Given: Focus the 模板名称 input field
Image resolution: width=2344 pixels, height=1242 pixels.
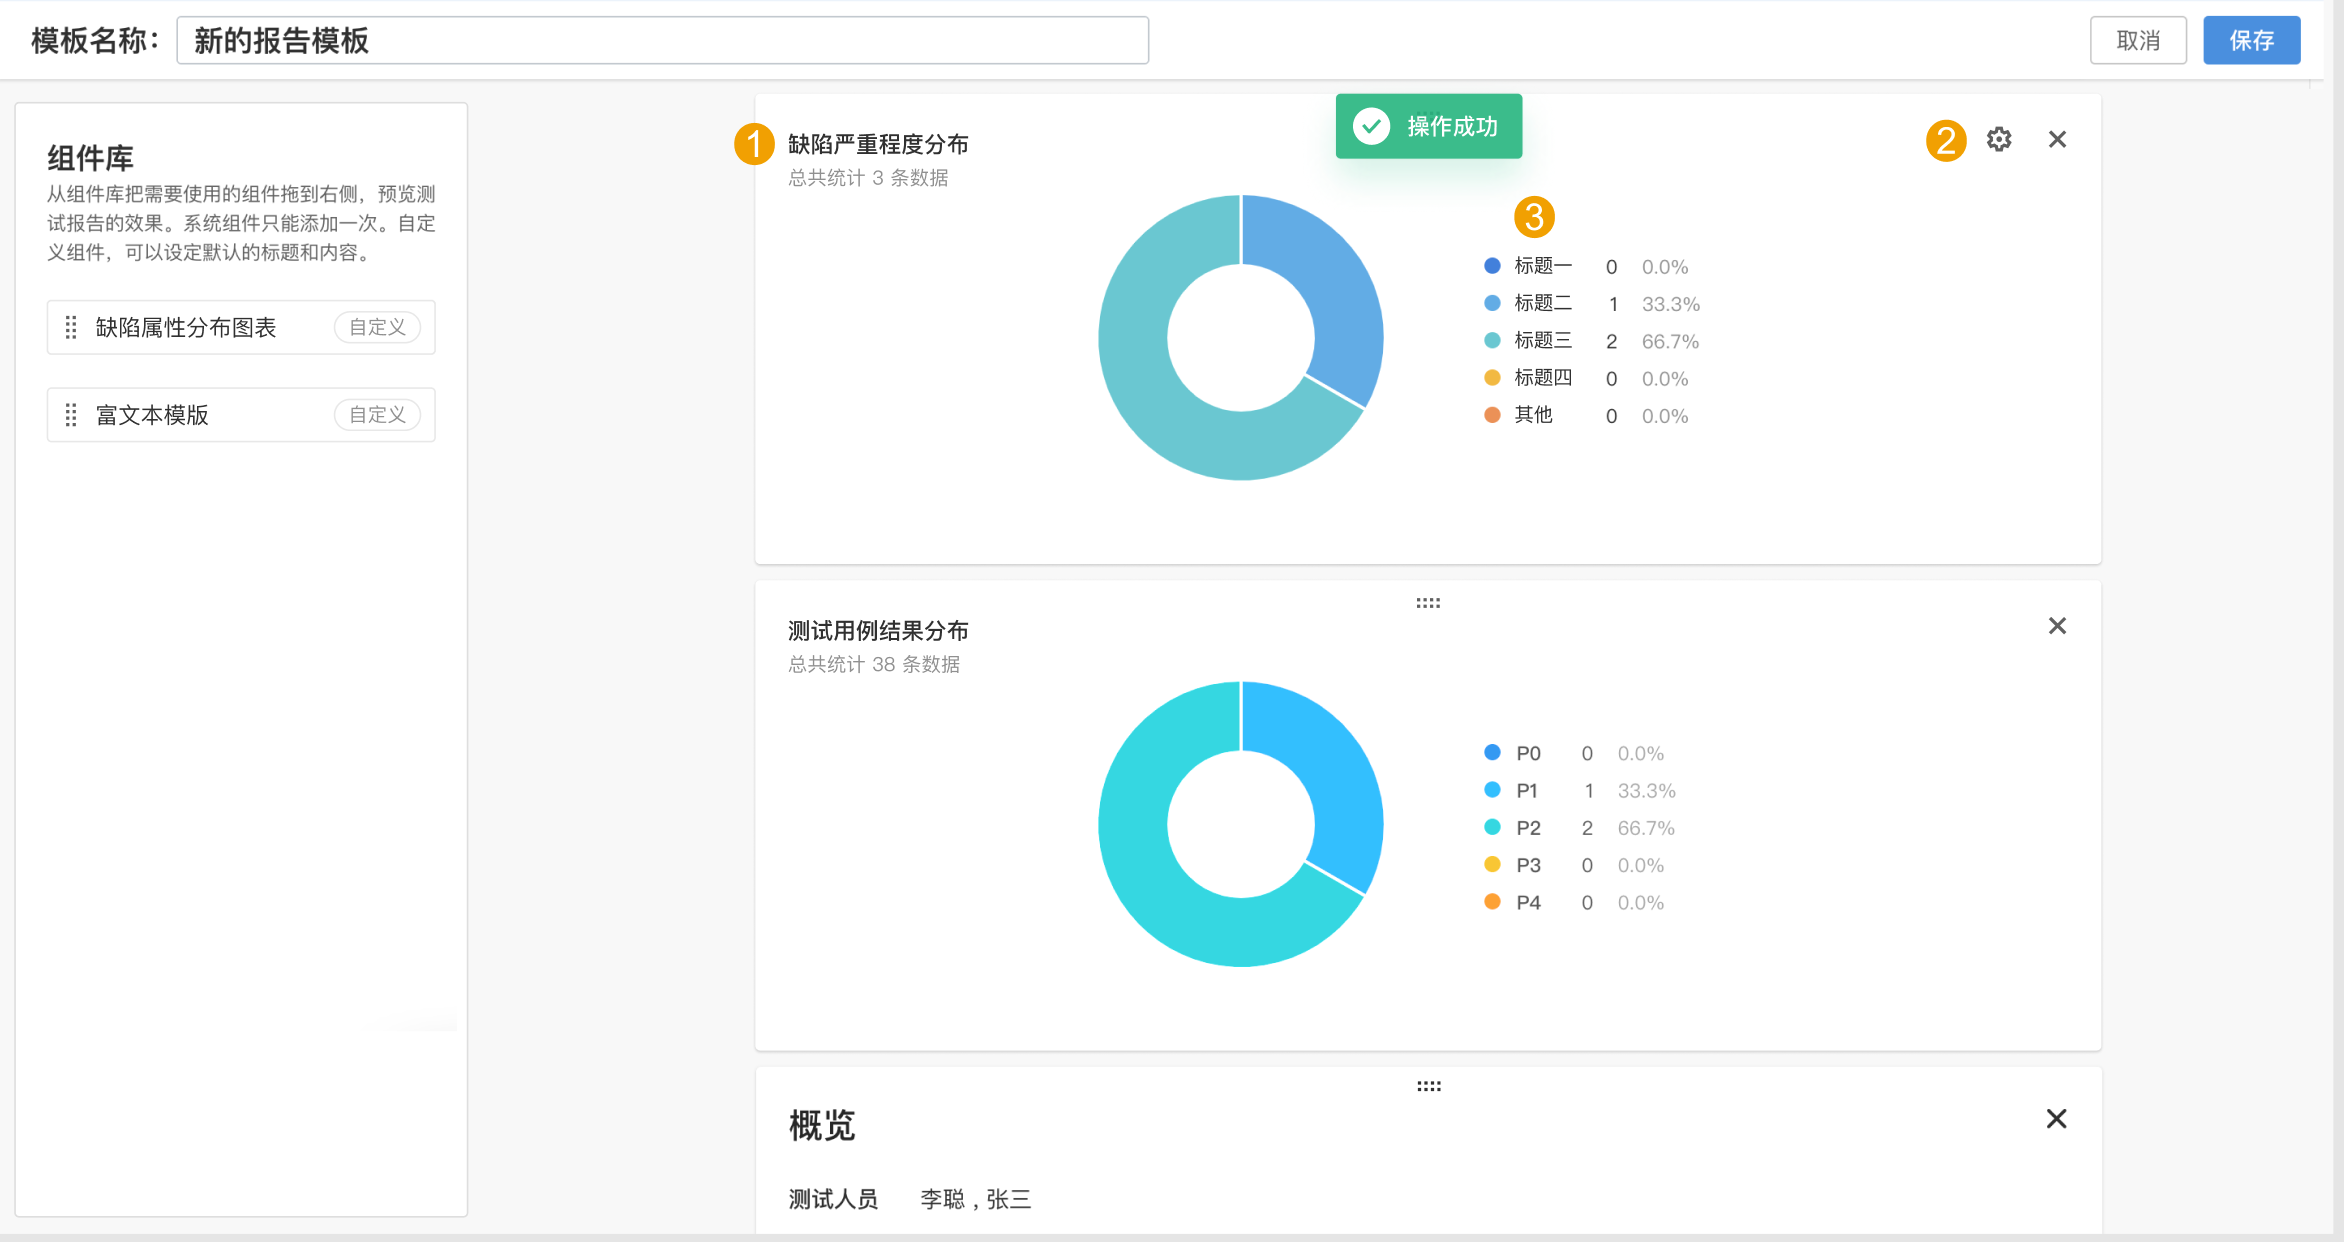Looking at the screenshot, I should (662, 40).
